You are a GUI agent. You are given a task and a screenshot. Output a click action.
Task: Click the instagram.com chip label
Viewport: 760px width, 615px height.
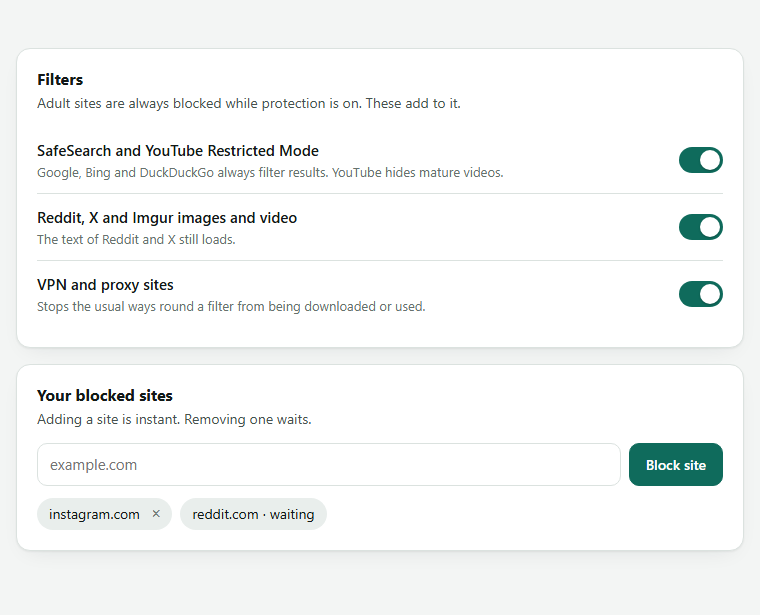click(x=94, y=514)
